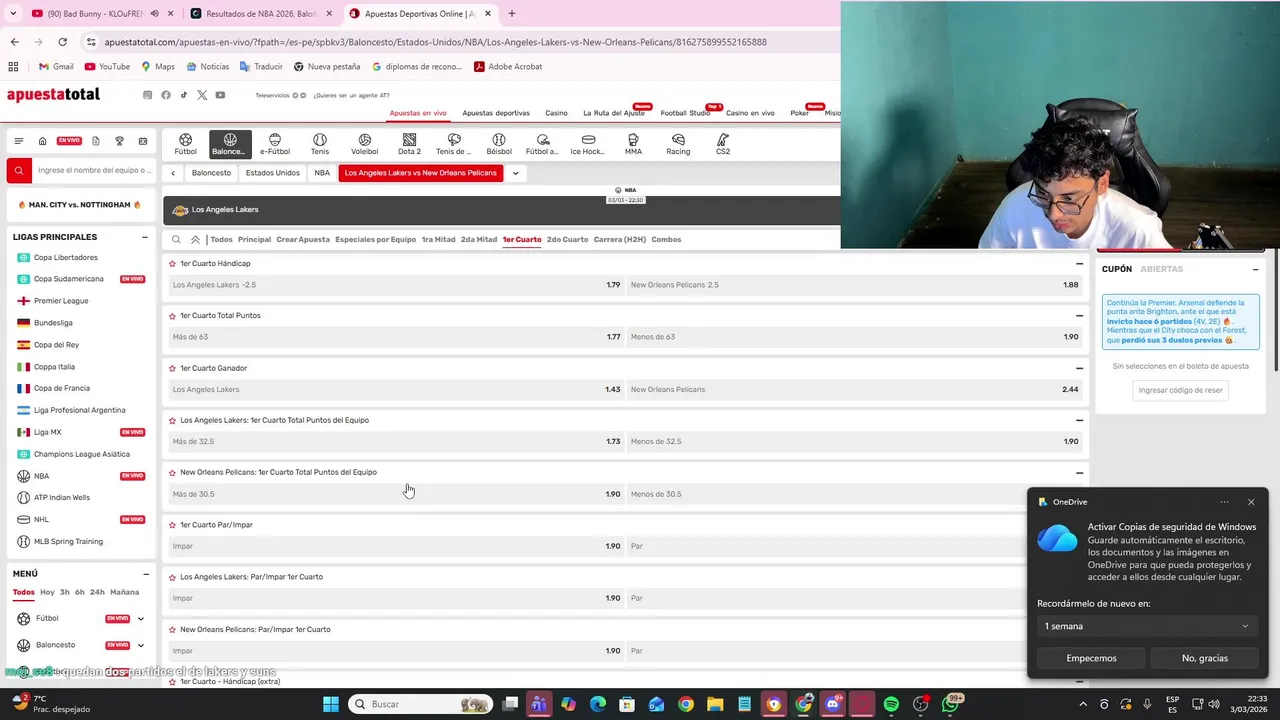
Task: Open the Champions League Asiática league link
Action: tap(82, 454)
